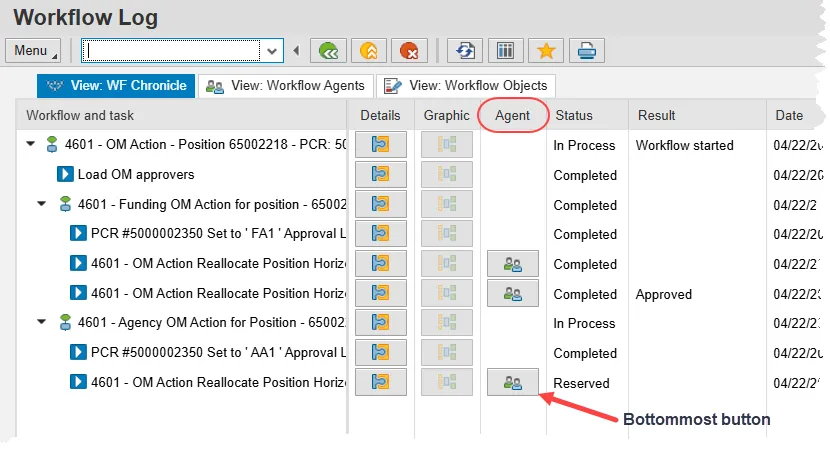Switch to View: WF Chronicle tab

click(116, 86)
